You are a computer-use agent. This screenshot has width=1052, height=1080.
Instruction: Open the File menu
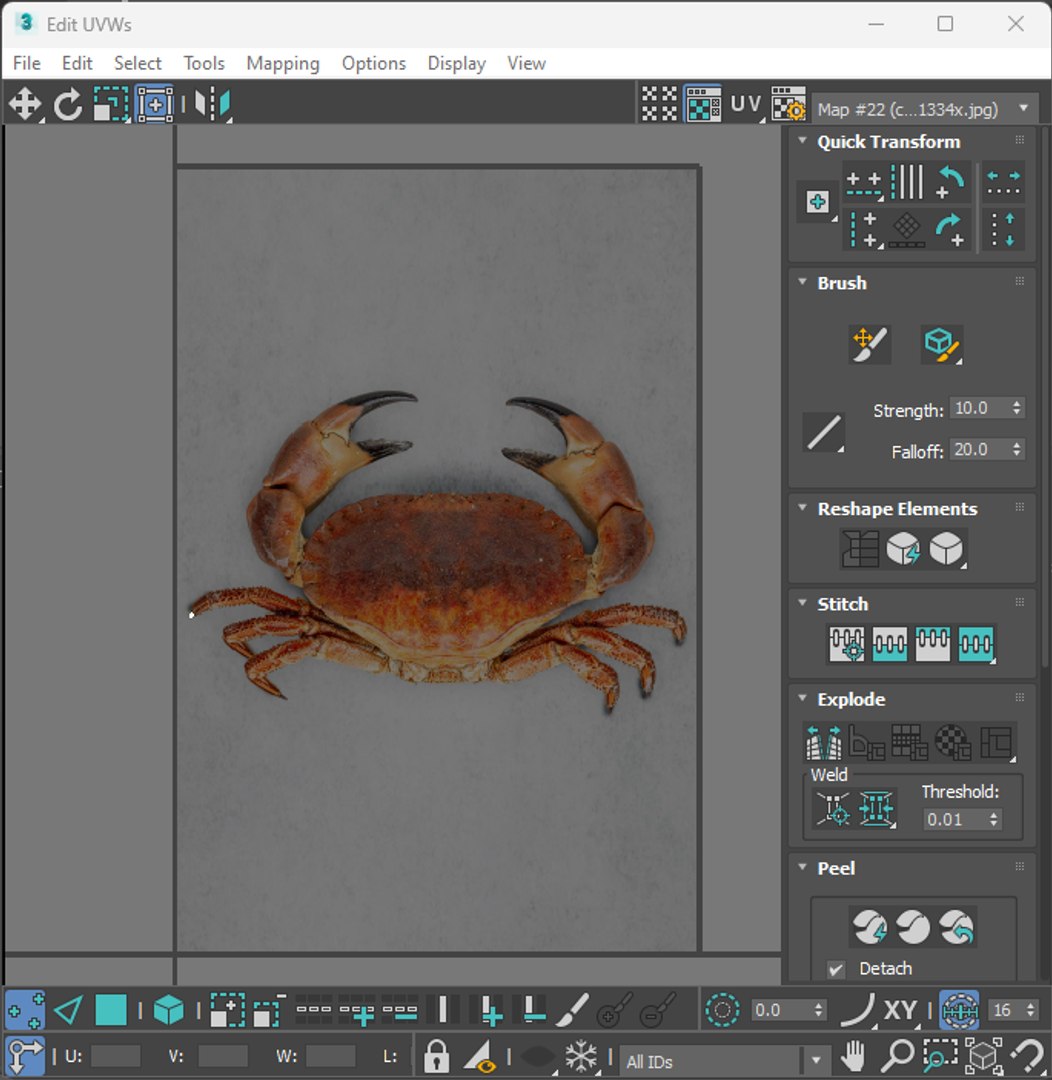coord(27,63)
